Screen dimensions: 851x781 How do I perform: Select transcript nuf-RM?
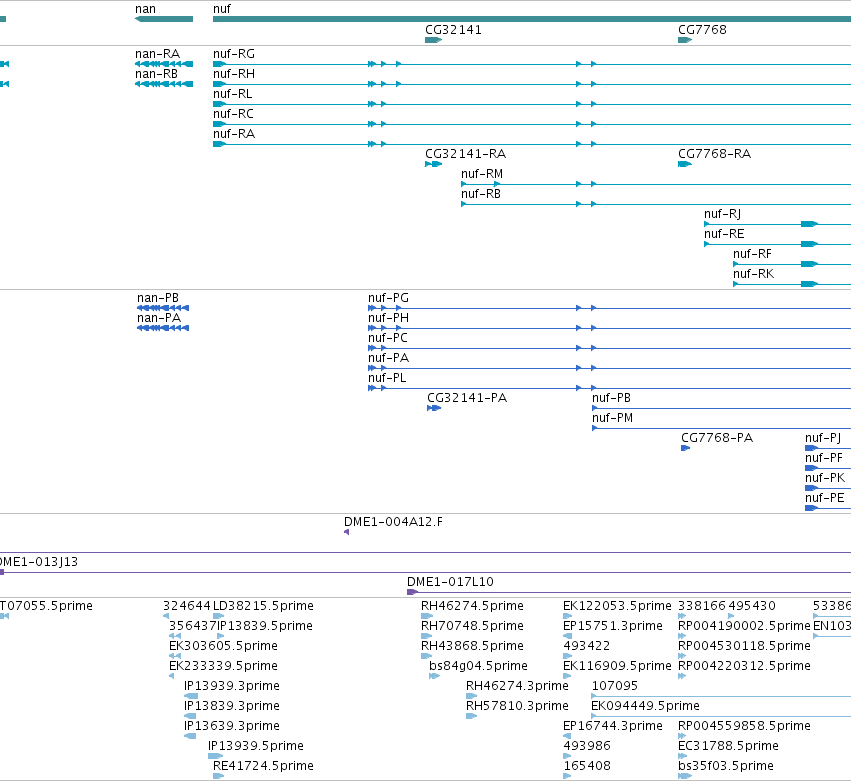[482, 174]
